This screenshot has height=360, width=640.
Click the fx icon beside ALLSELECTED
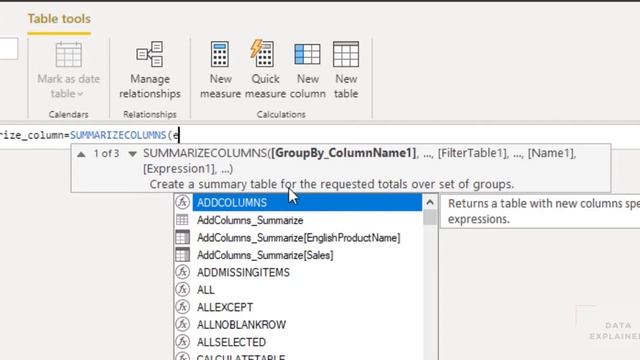(x=182, y=342)
